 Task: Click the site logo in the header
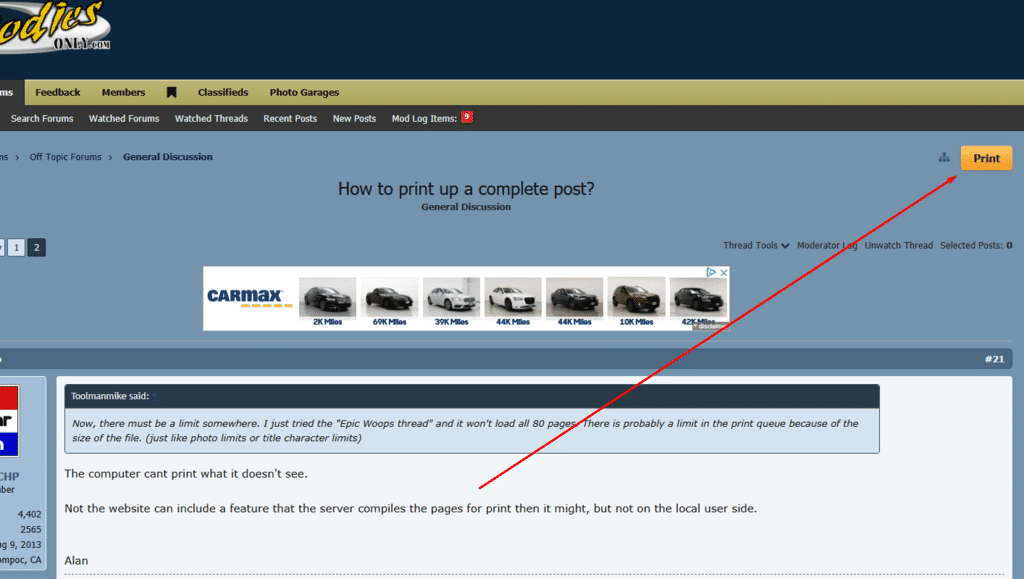pos(55,26)
